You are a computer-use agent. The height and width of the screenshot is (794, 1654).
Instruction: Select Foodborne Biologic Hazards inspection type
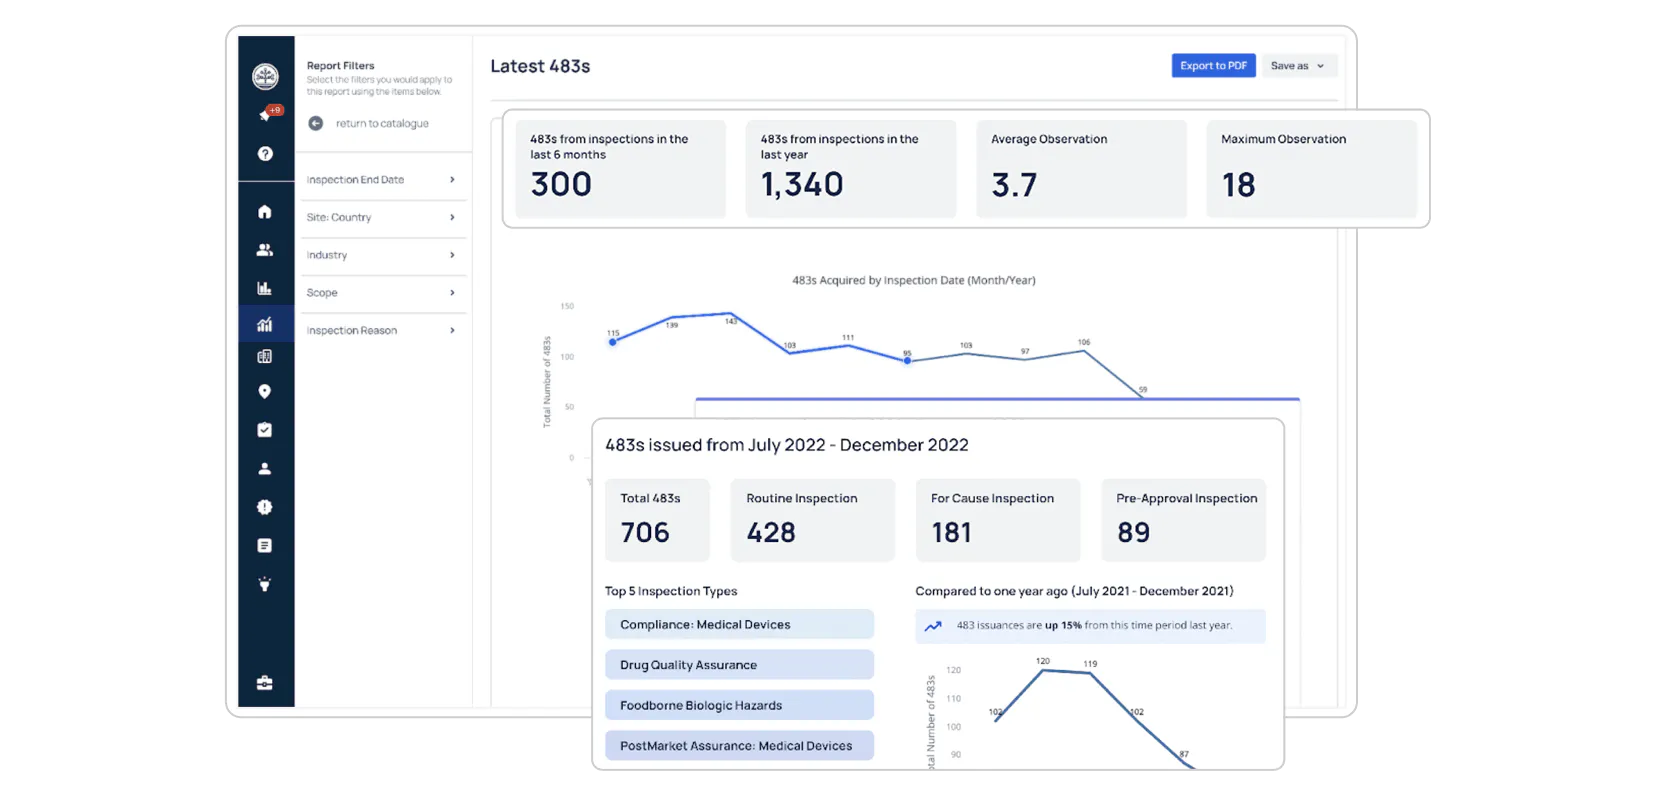coord(739,705)
